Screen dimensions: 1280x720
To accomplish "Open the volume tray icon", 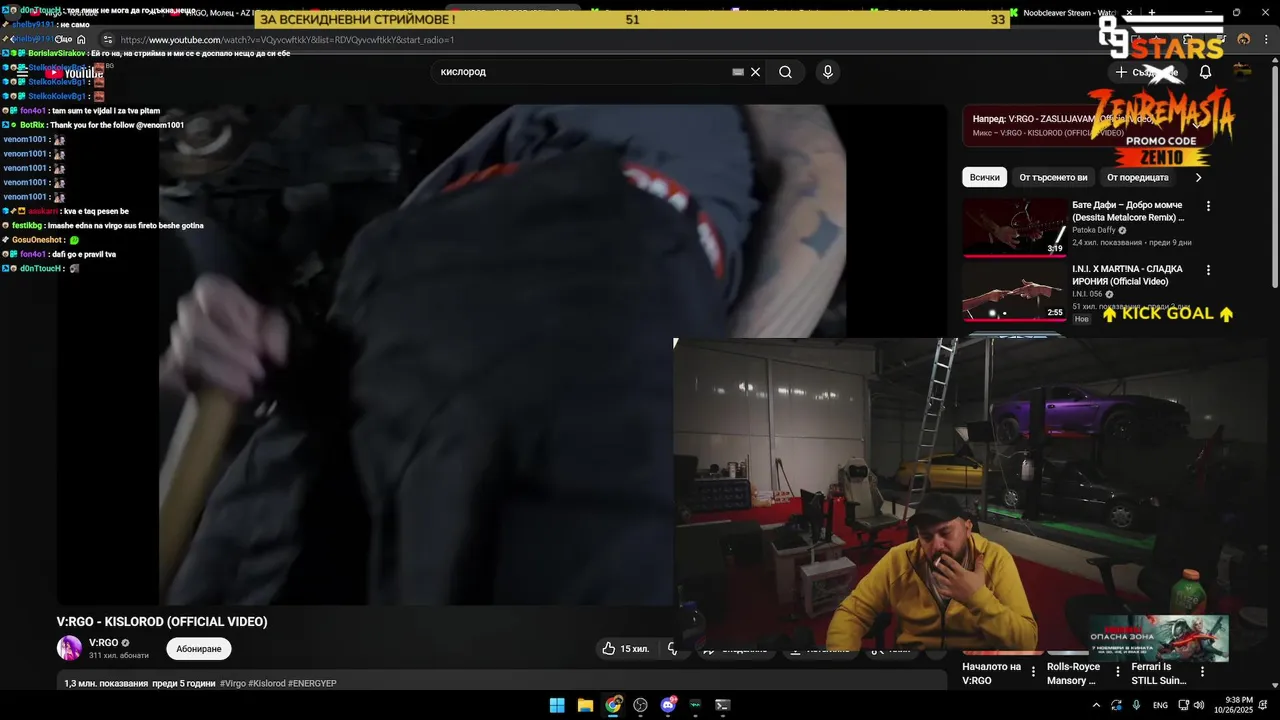I will tap(1198, 705).
